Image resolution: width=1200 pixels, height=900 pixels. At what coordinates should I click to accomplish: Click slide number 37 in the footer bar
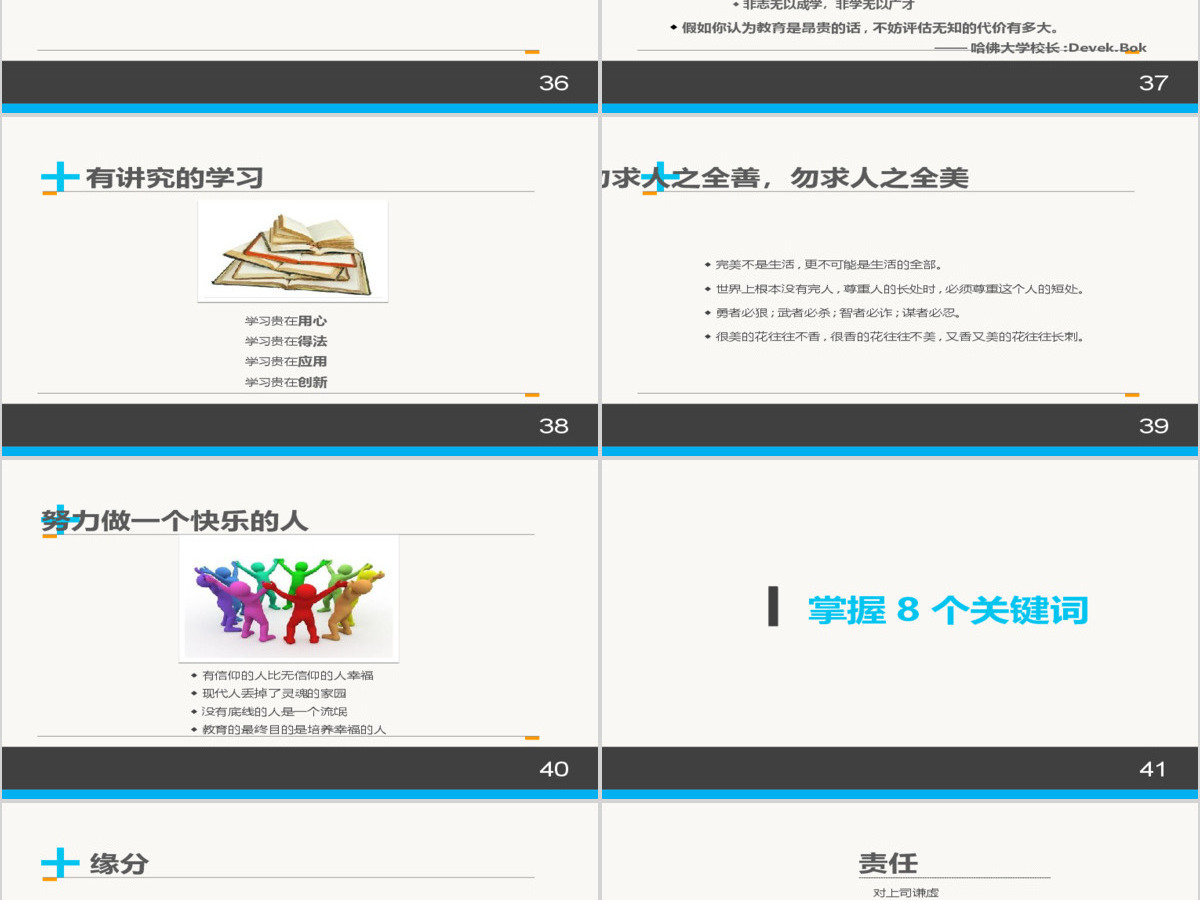pyautogui.click(x=1154, y=83)
